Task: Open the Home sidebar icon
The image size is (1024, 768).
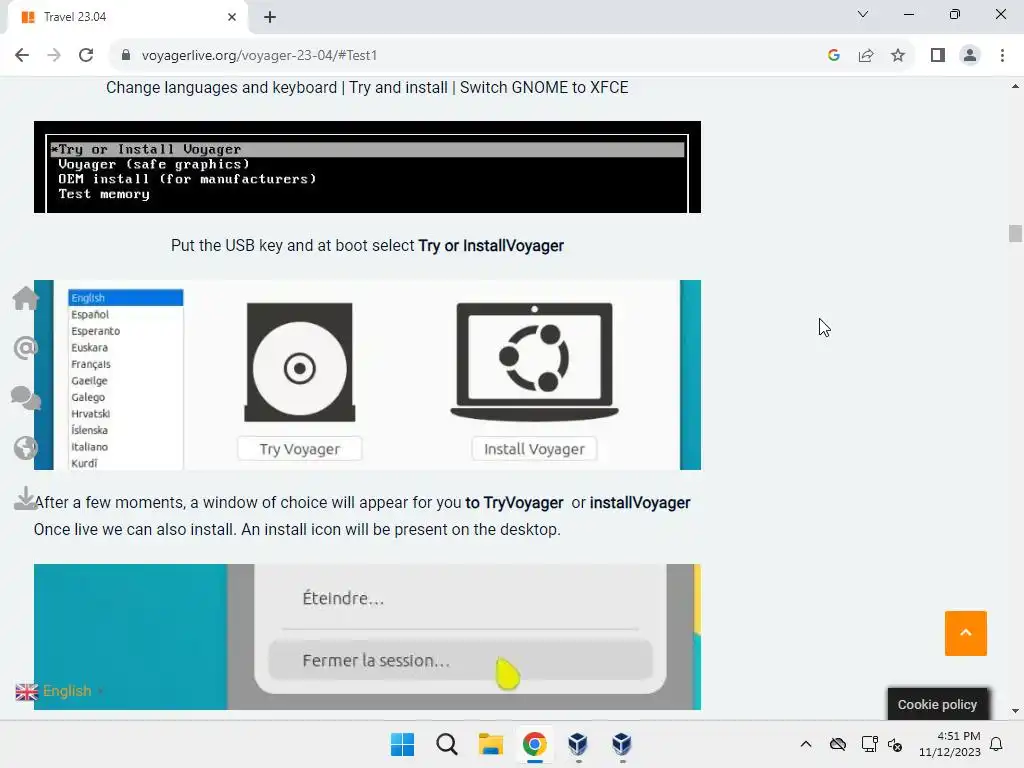Action: [x=25, y=298]
